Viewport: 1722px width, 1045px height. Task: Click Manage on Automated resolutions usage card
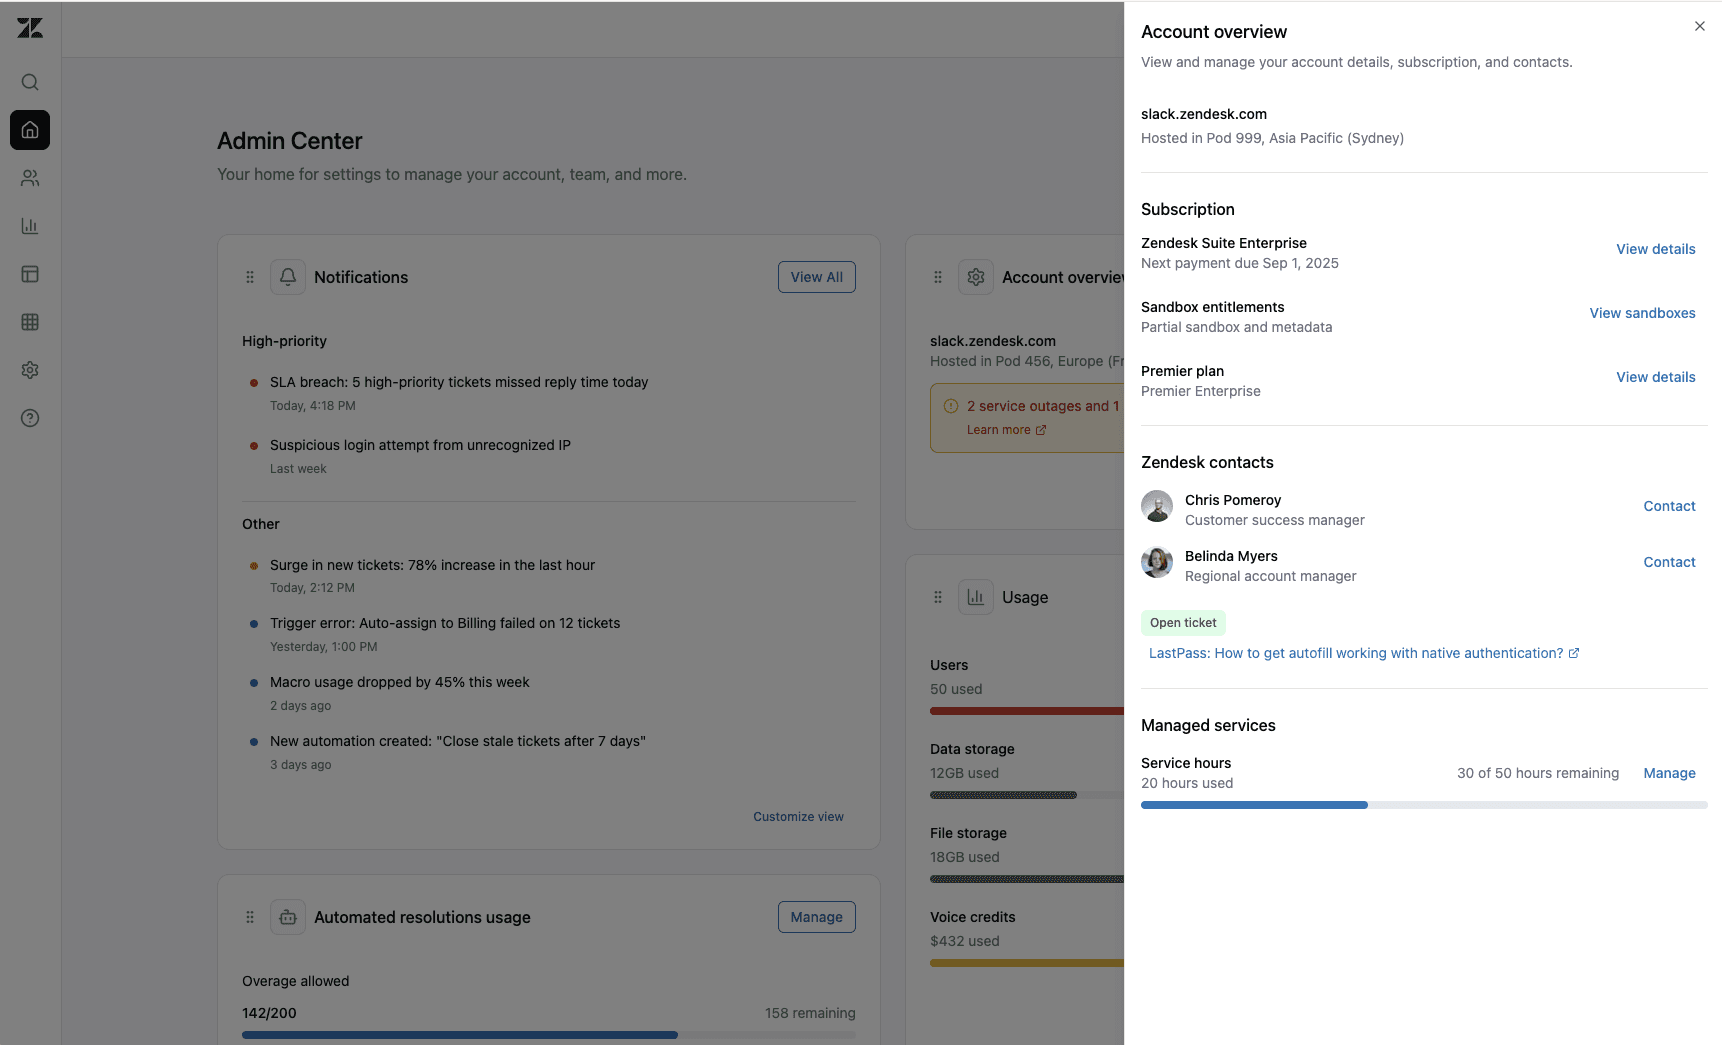817,917
